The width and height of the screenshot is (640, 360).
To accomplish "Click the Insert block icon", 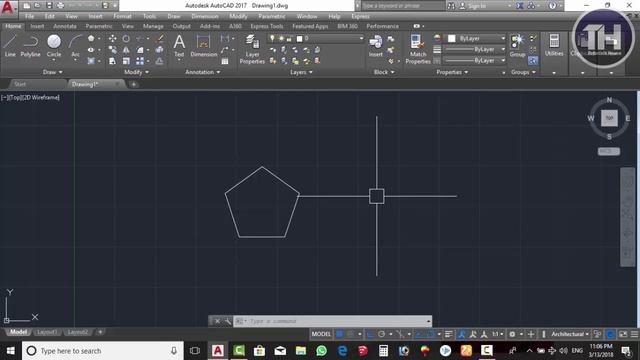I will [x=376, y=45].
